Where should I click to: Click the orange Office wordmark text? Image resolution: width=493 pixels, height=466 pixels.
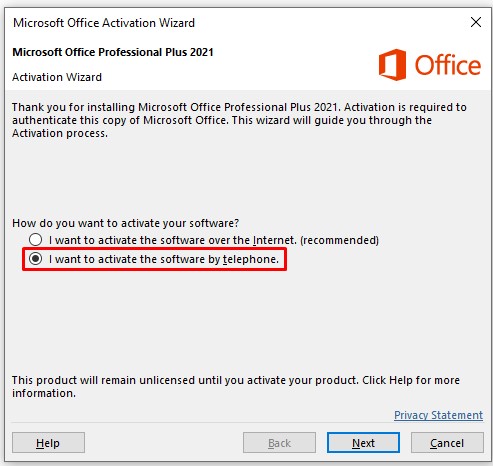[x=448, y=65]
